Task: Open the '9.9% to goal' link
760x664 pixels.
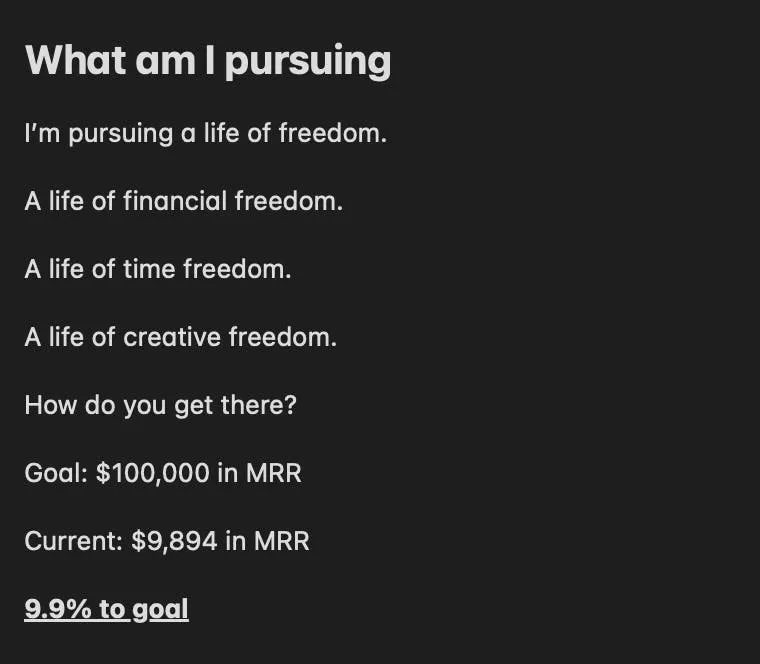Action: click(x=106, y=609)
